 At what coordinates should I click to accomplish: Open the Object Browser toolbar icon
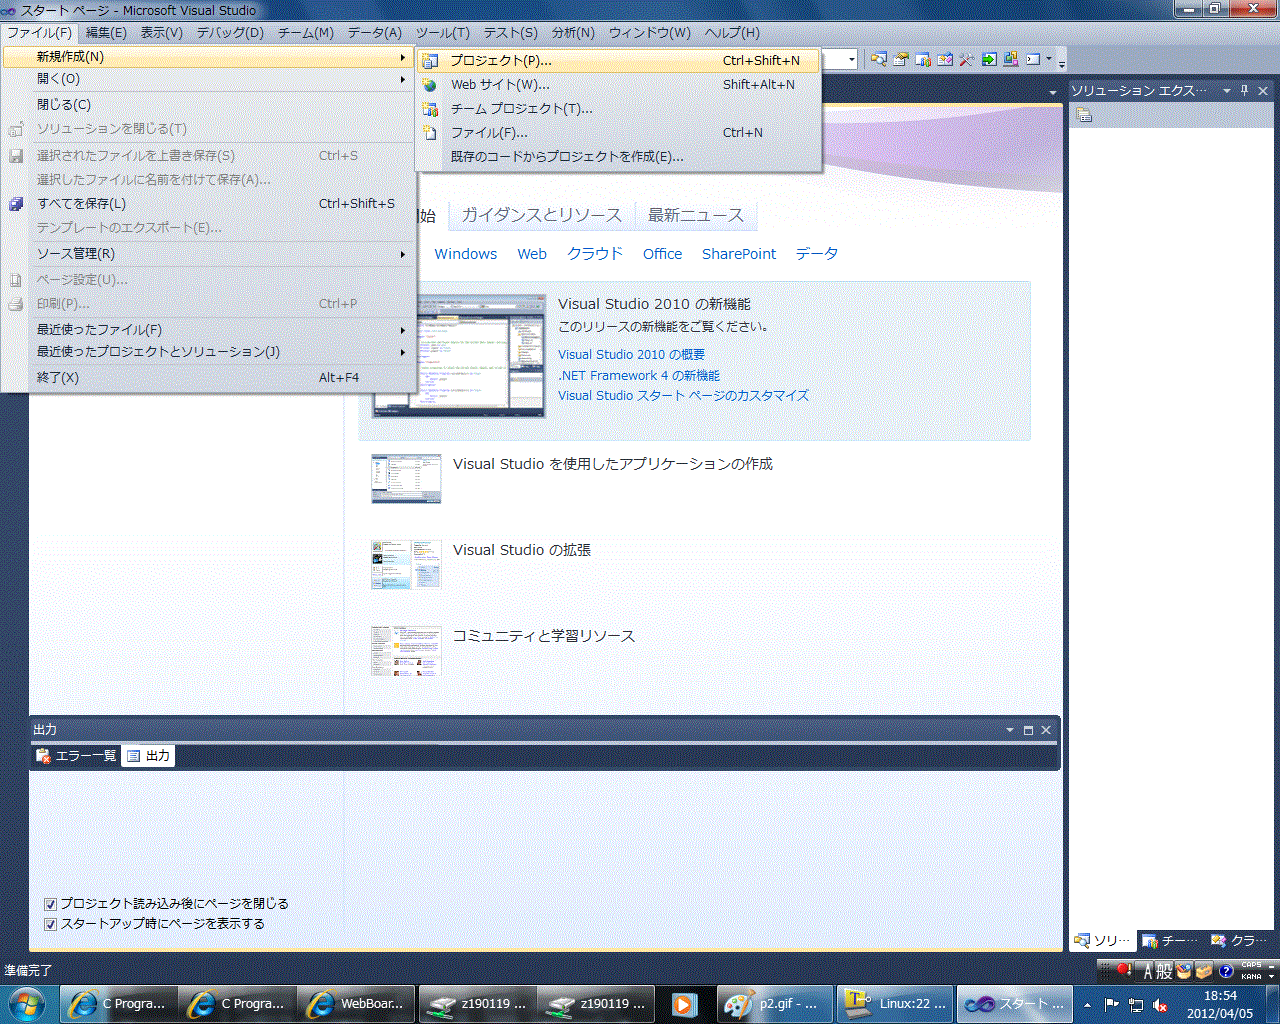pyautogui.click(x=945, y=59)
